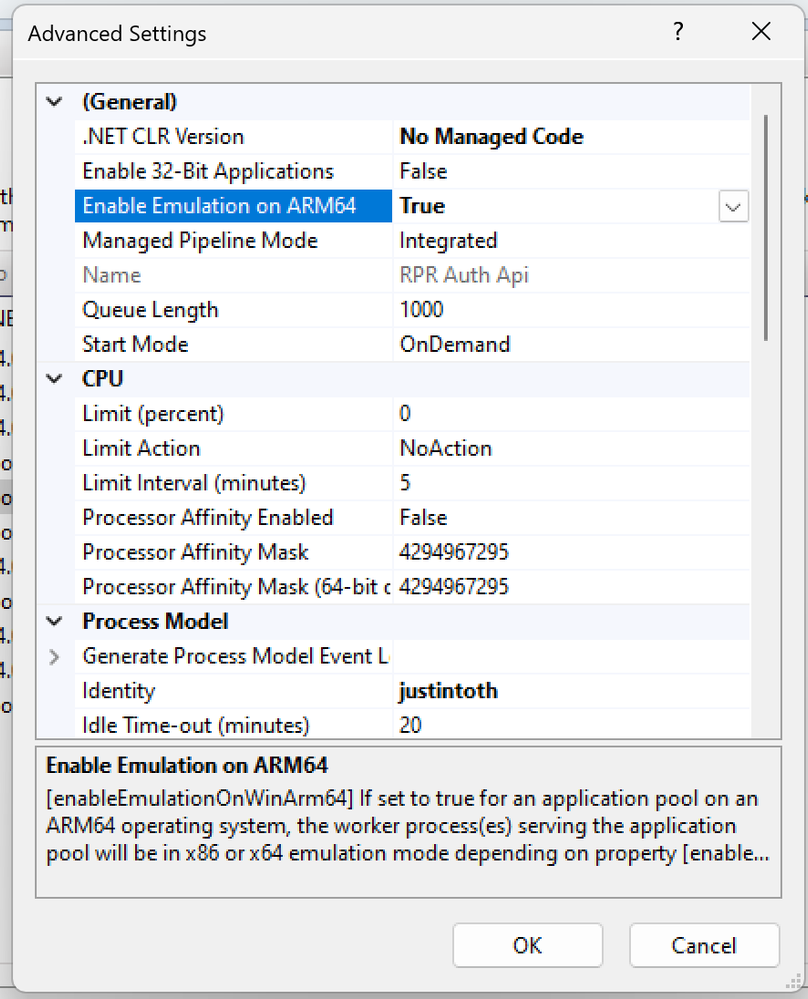Collapse the CPU section

[55, 378]
